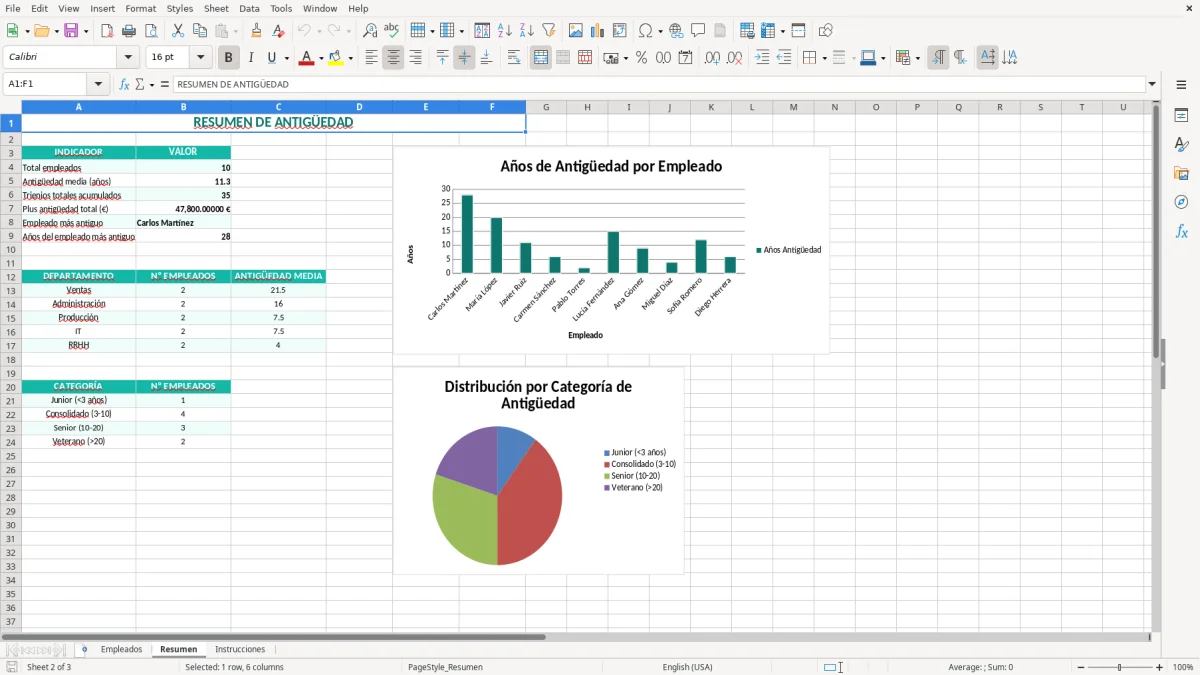Toggle Align Left

tap(371, 58)
